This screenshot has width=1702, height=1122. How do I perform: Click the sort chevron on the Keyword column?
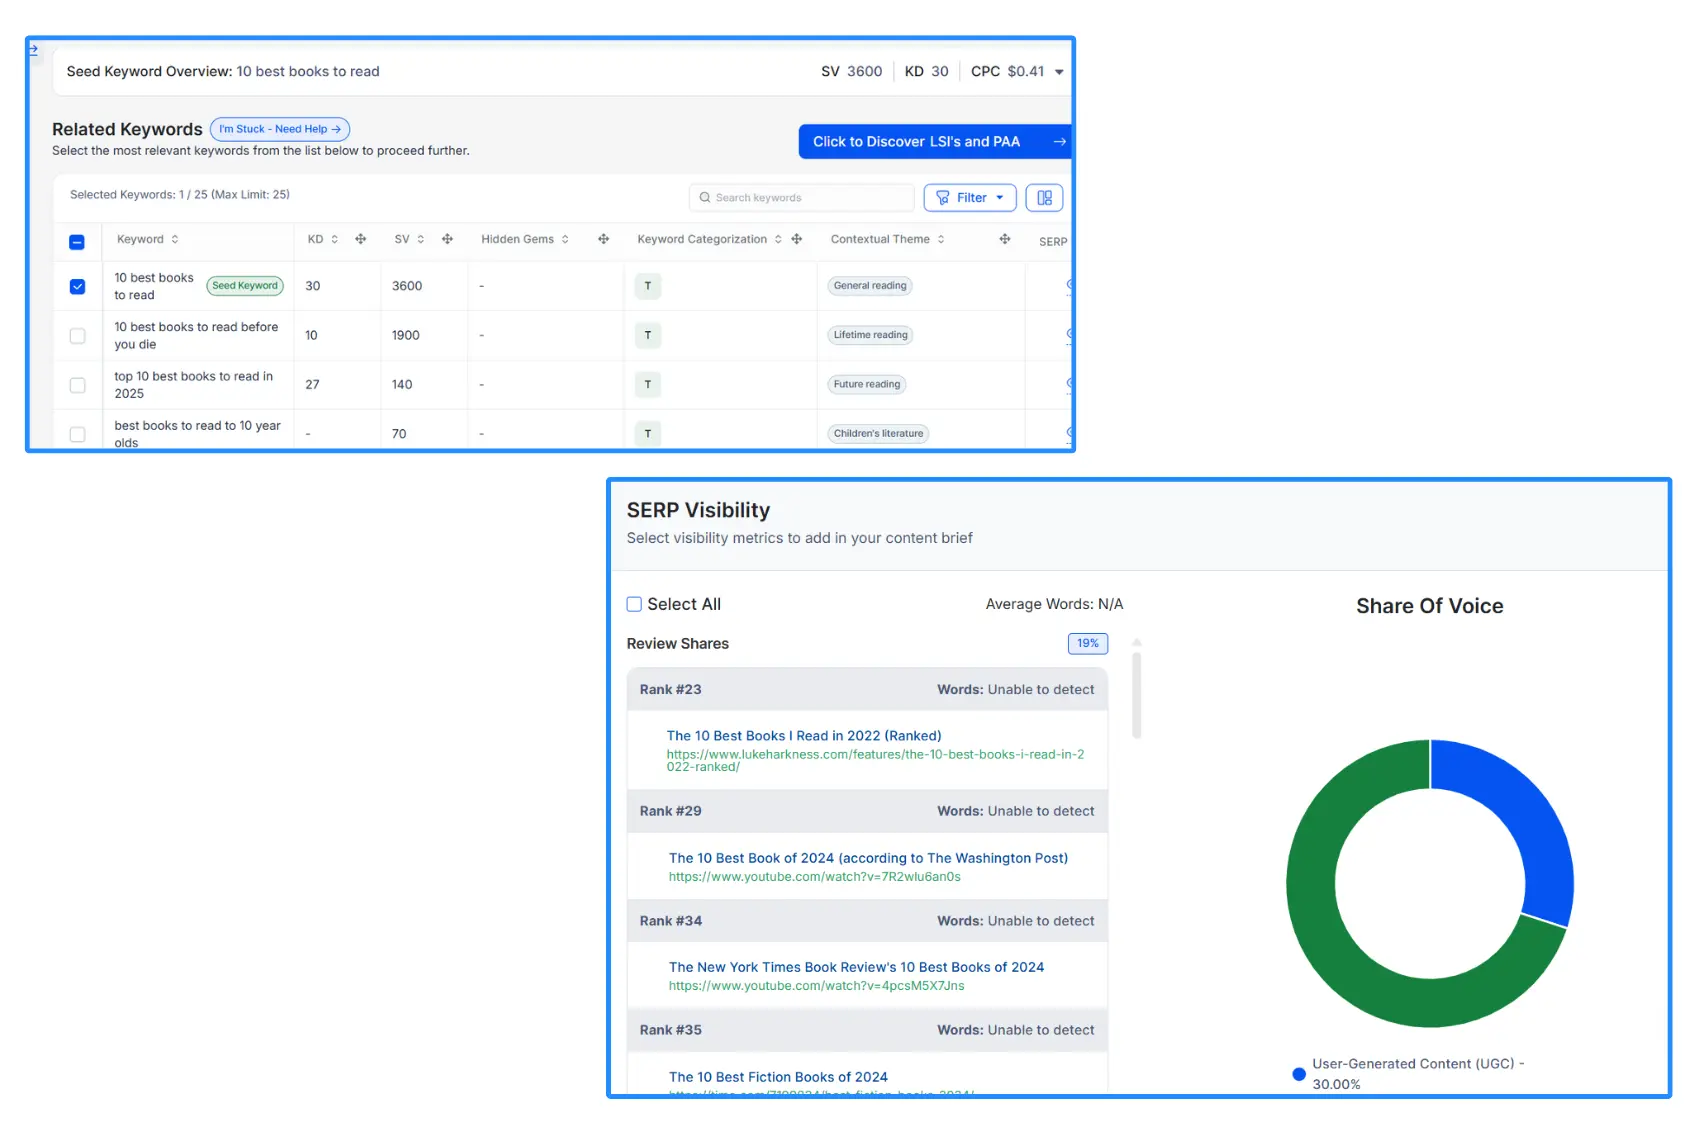[173, 239]
